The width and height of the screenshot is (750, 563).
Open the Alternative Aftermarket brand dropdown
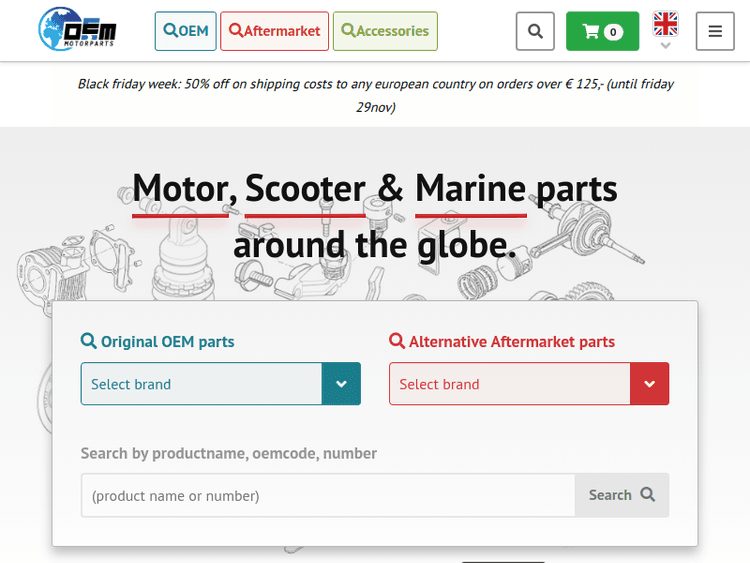(529, 384)
